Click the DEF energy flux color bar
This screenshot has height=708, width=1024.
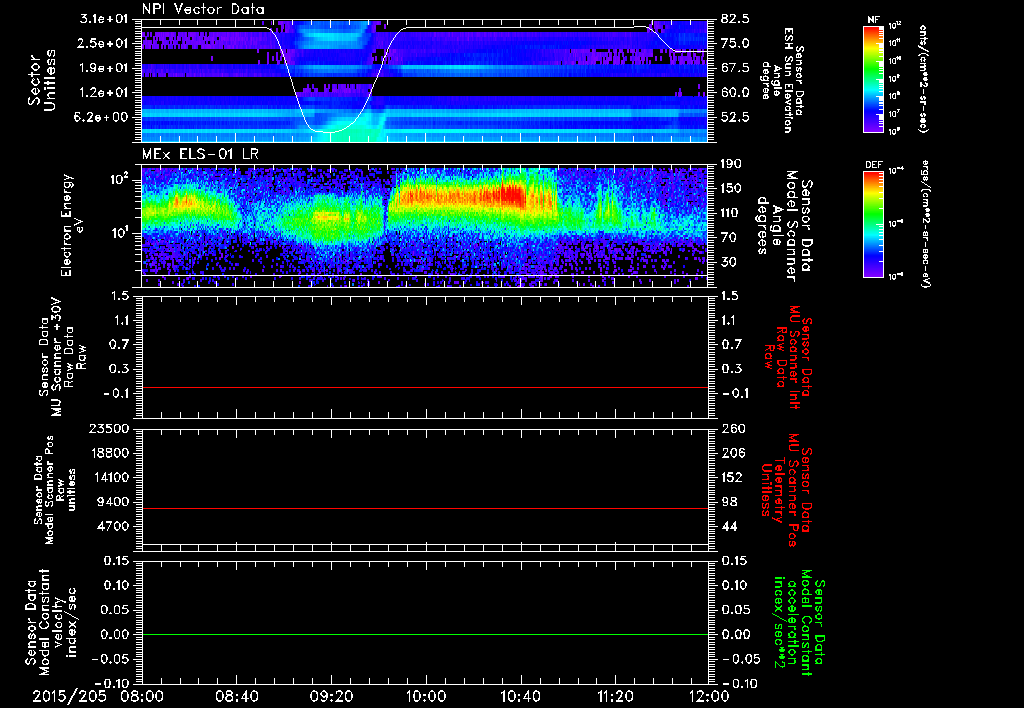coord(874,224)
